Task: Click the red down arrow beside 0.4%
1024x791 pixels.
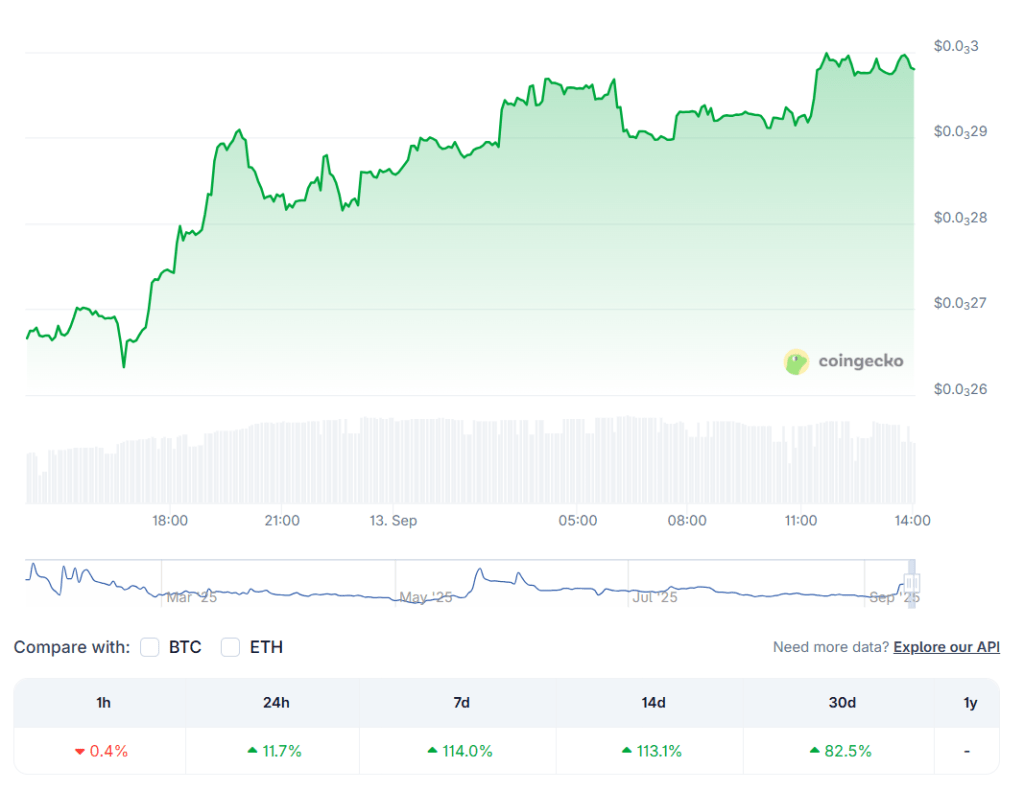Action: (79, 751)
